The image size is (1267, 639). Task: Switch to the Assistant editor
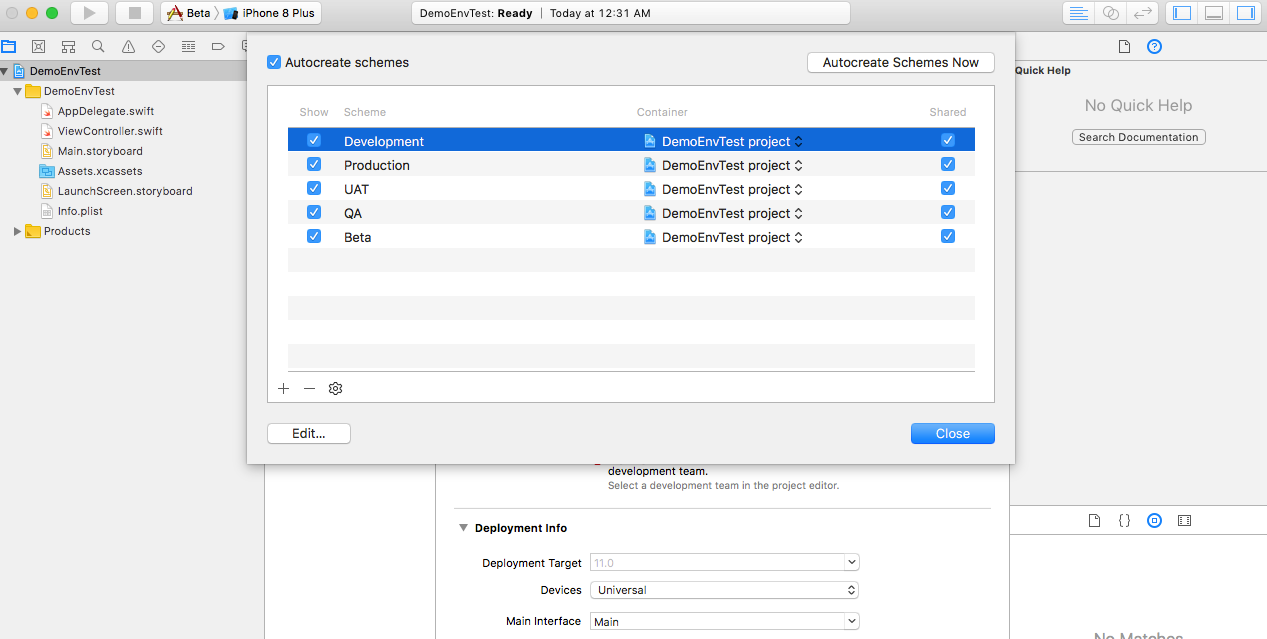pos(1110,13)
